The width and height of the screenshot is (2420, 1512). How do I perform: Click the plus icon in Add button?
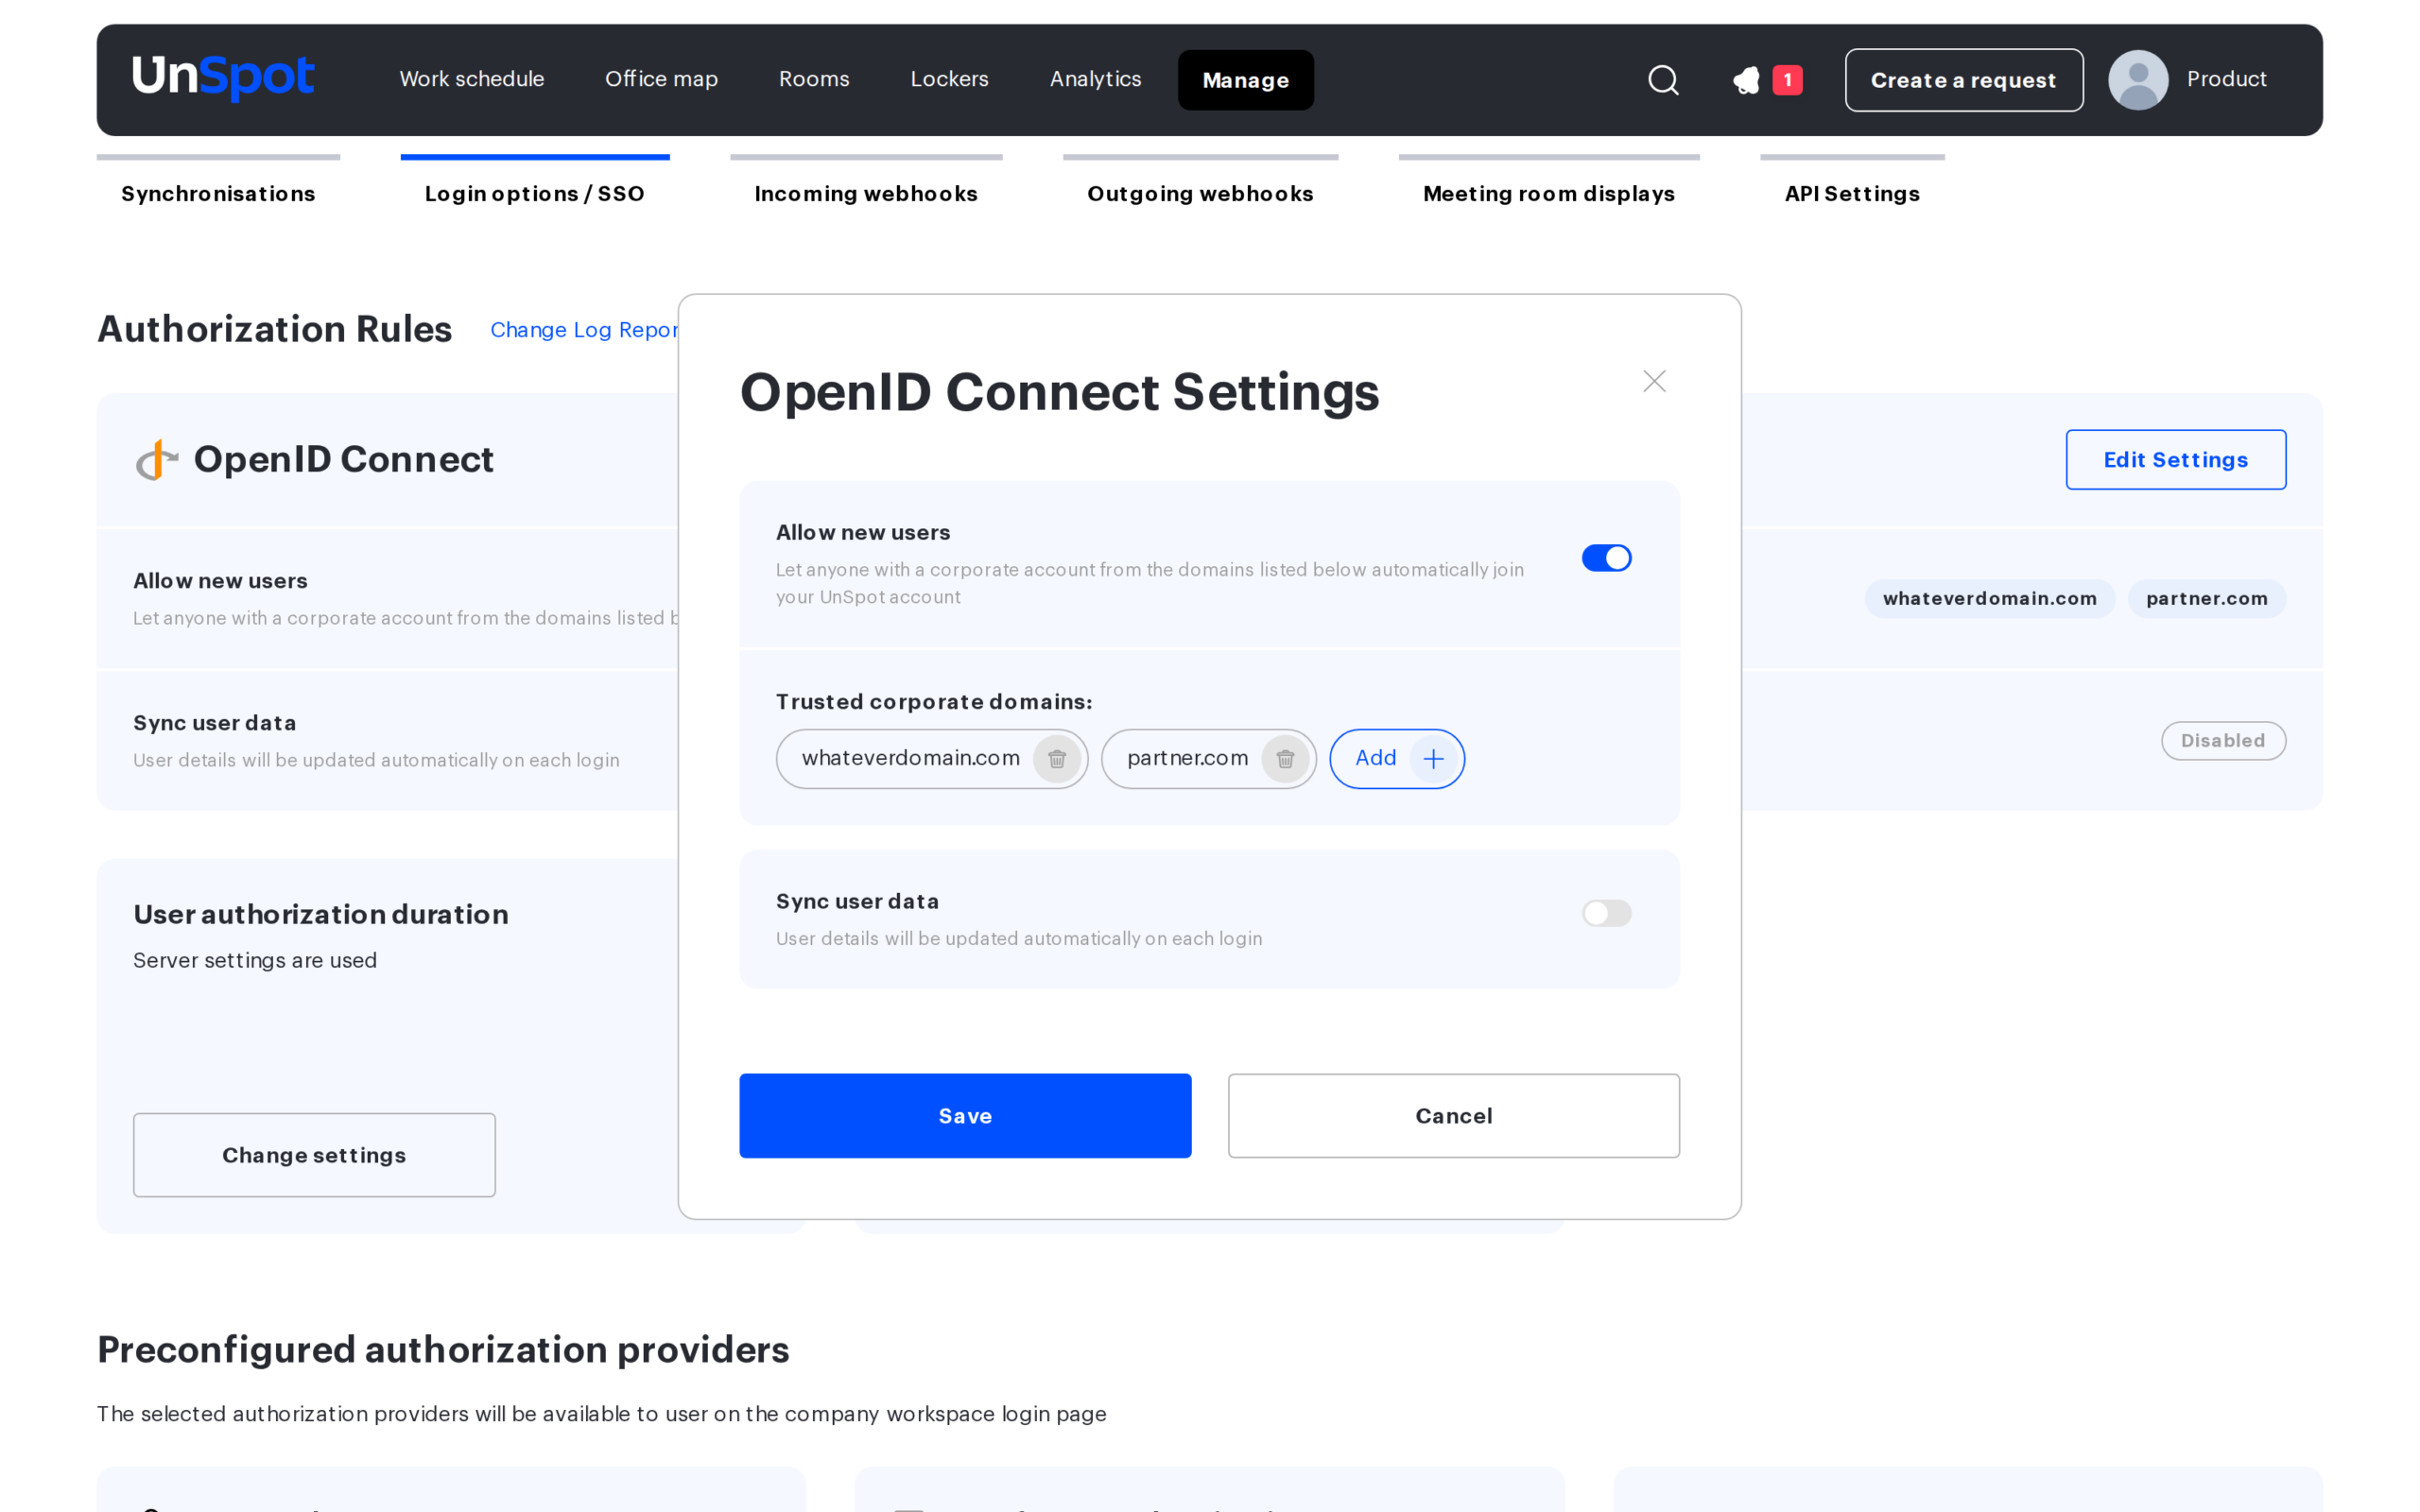[1433, 759]
